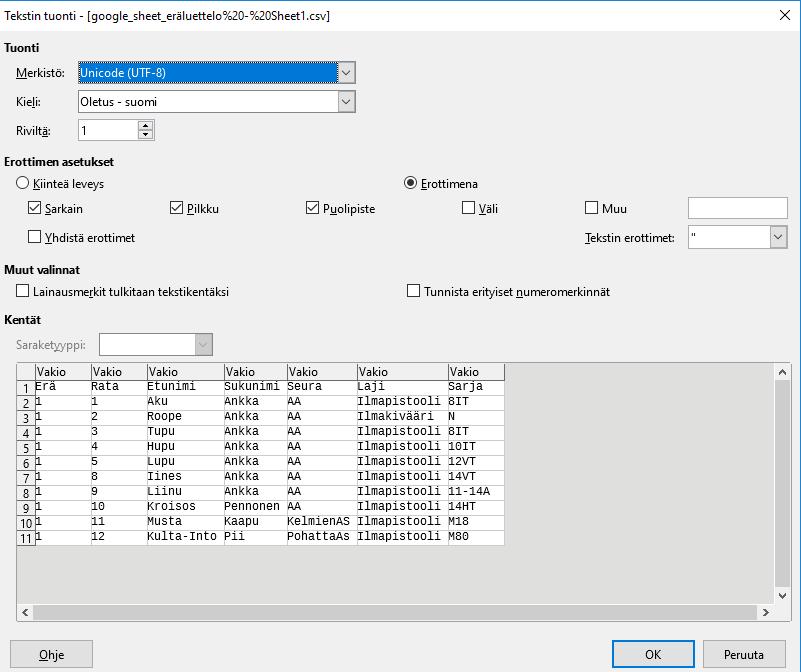Click the "PohattaAs" club cell

[322, 537]
